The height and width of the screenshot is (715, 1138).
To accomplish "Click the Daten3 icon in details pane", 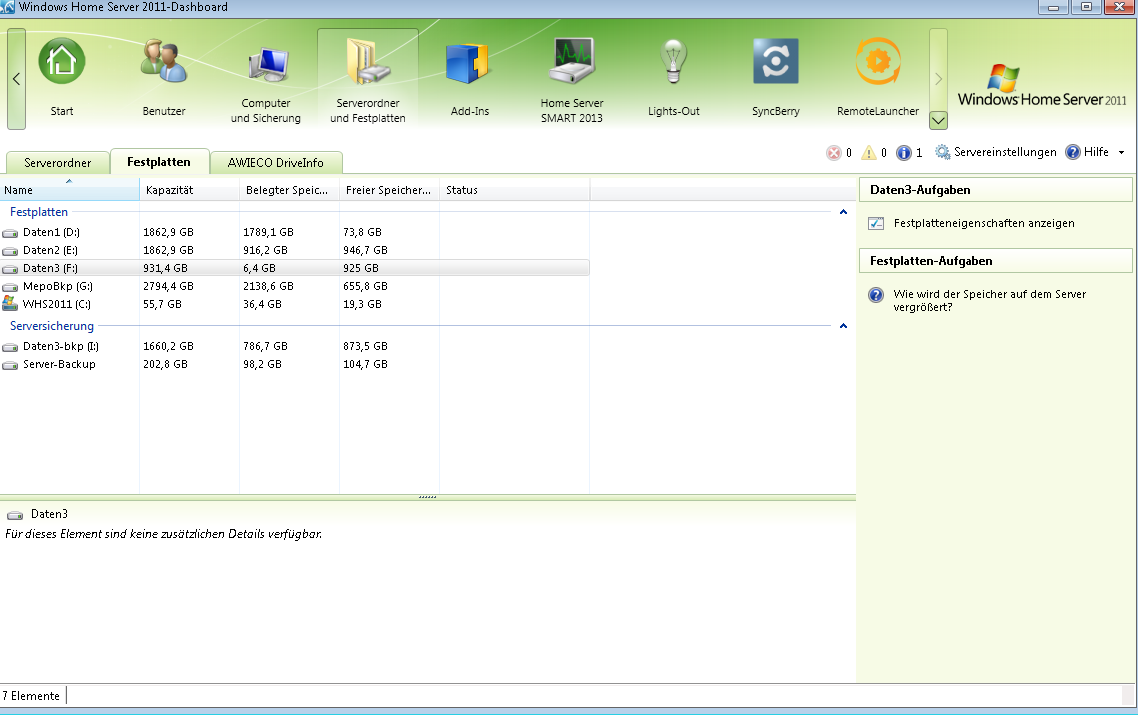I will (15, 515).
